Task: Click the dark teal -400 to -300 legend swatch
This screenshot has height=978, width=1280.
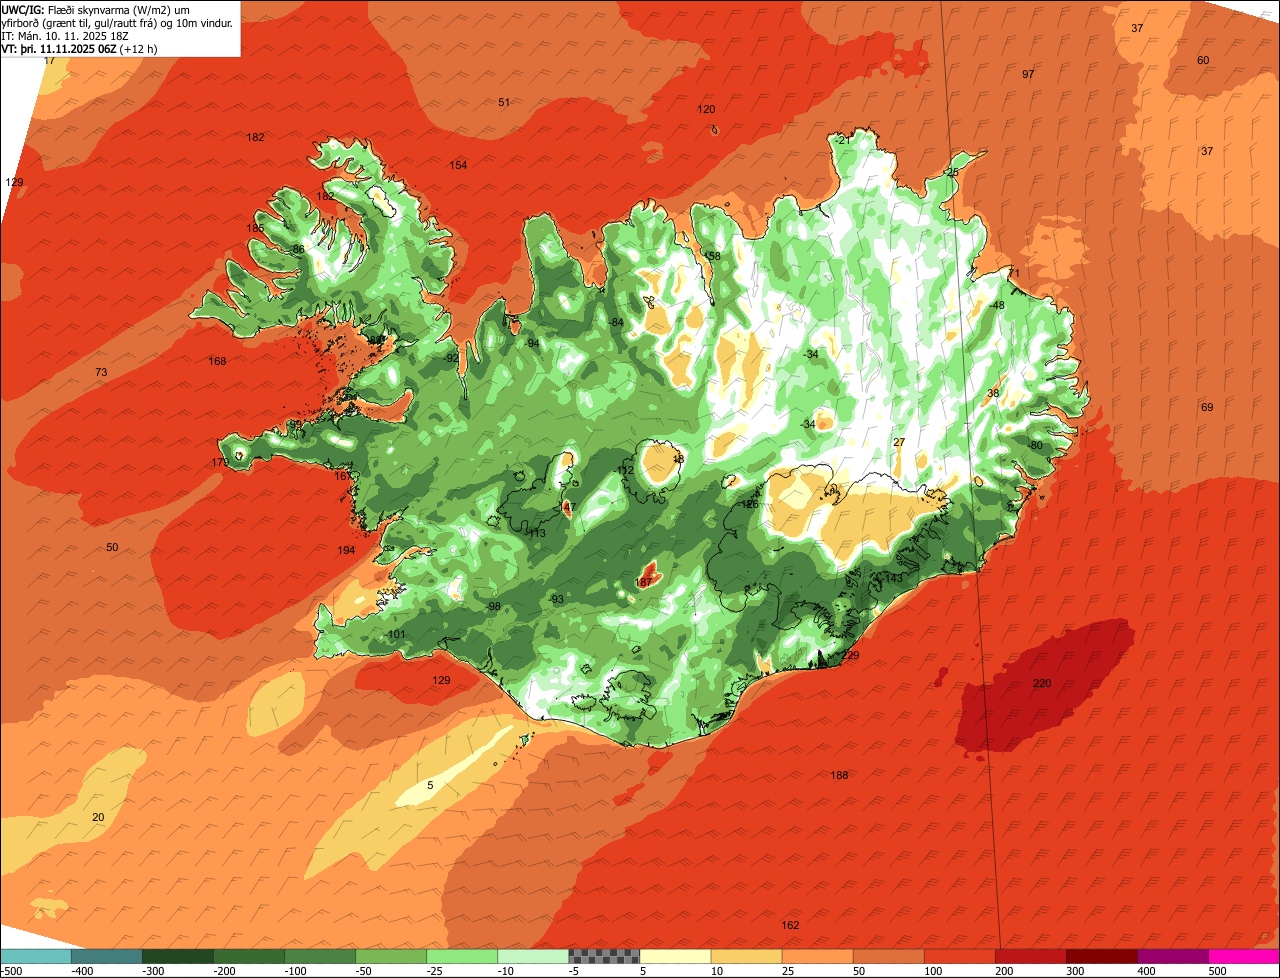Action: coord(106,956)
